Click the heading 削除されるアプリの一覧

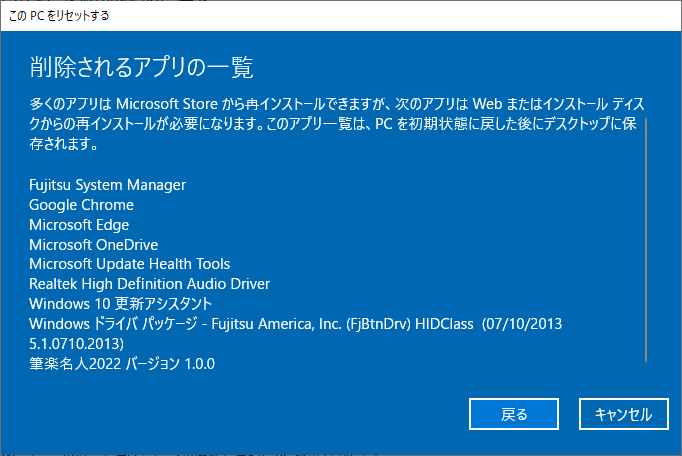141,67
